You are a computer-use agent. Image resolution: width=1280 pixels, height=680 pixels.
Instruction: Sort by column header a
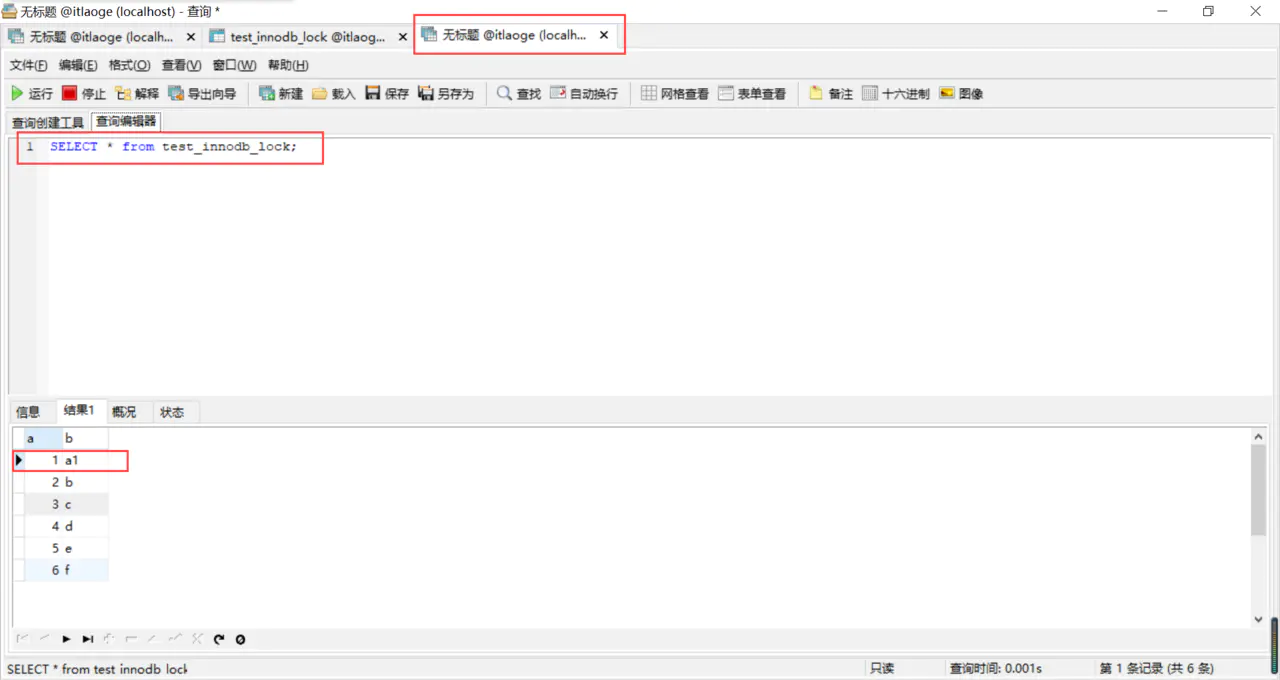[x=42, y=438]
